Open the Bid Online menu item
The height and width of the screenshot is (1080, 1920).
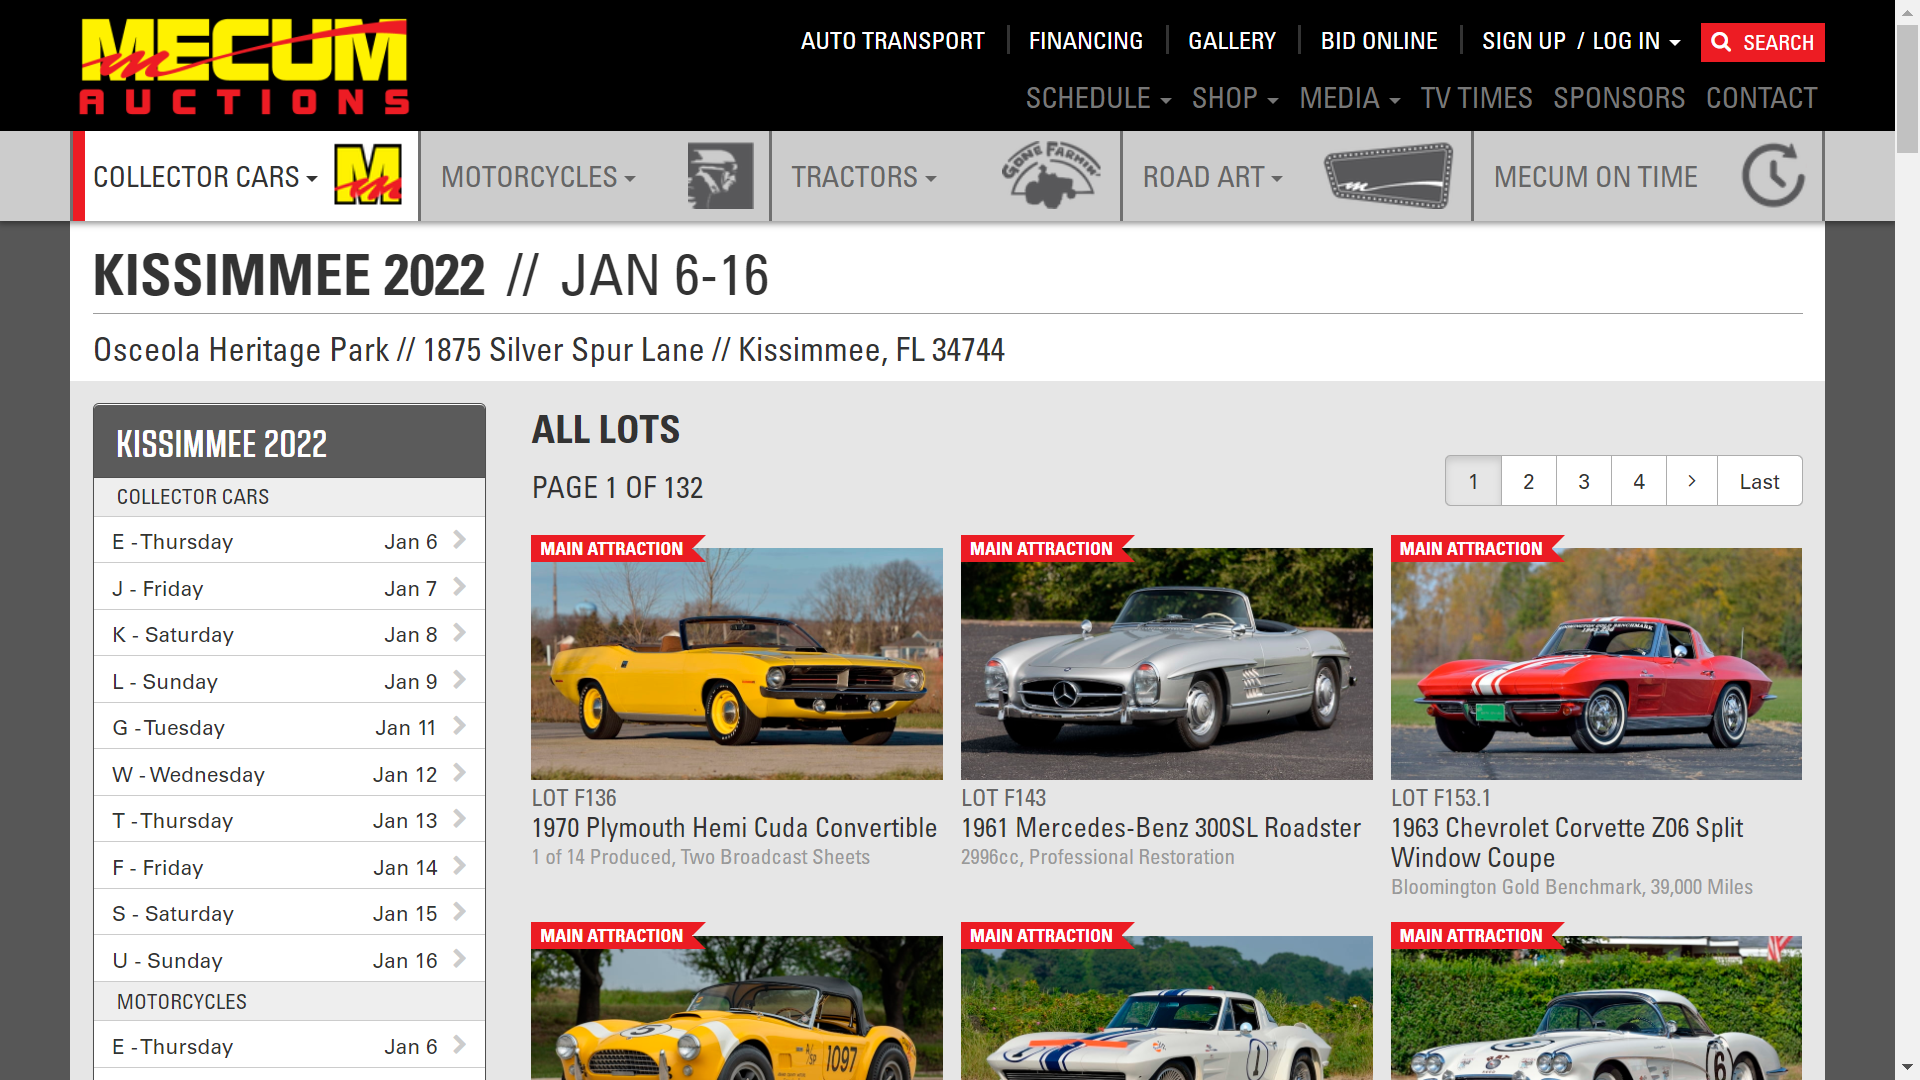pos(1378,41)
